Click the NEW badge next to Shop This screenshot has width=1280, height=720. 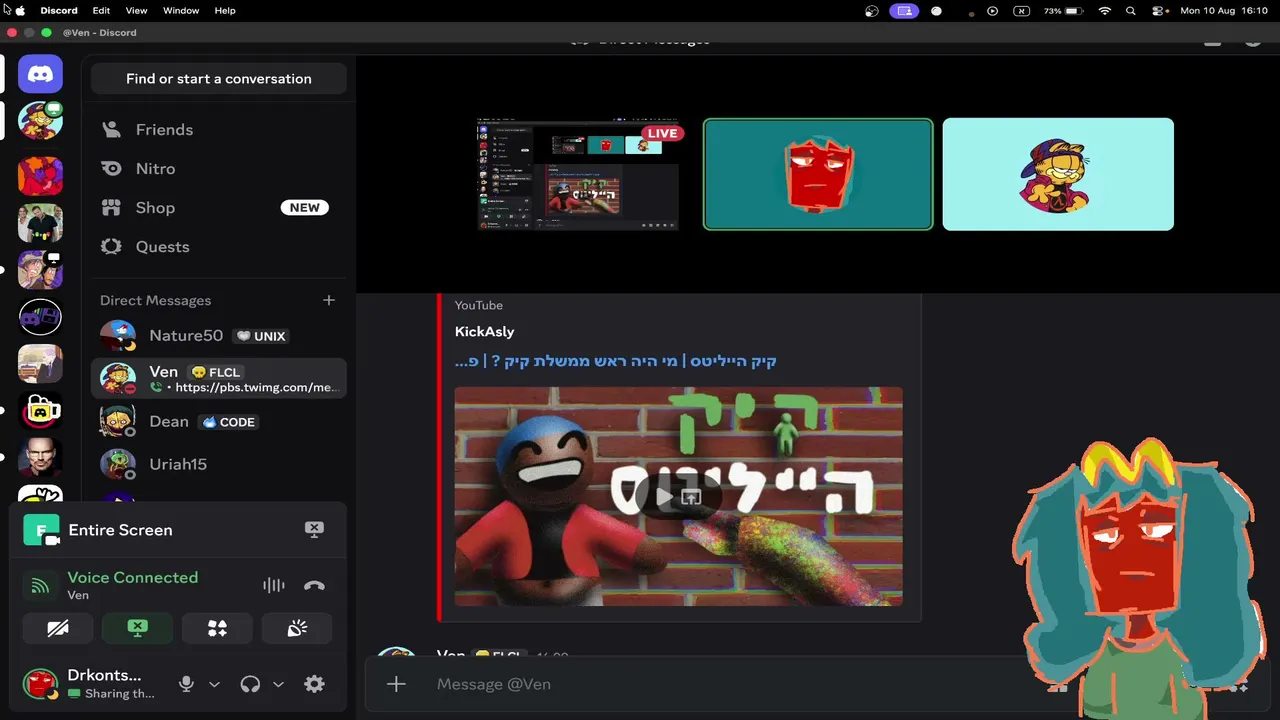click(x=305, y=208)
